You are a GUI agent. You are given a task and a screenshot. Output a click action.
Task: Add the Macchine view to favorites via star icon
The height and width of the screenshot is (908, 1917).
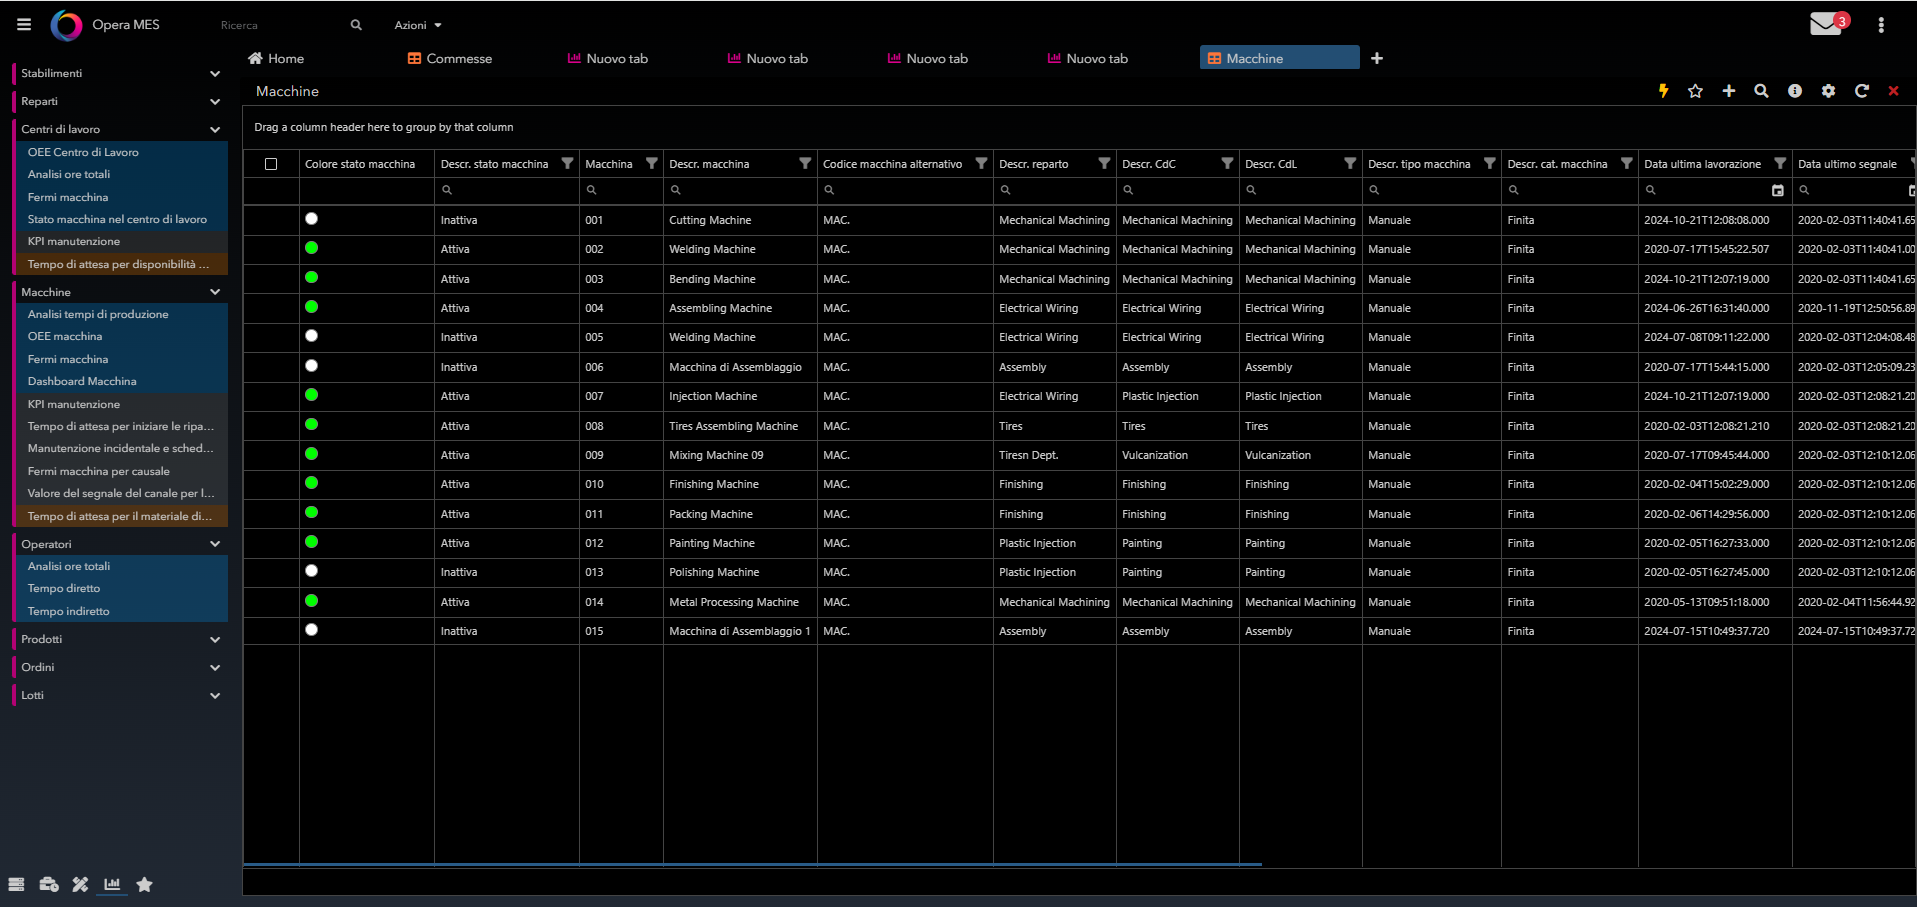[1695, 91]
